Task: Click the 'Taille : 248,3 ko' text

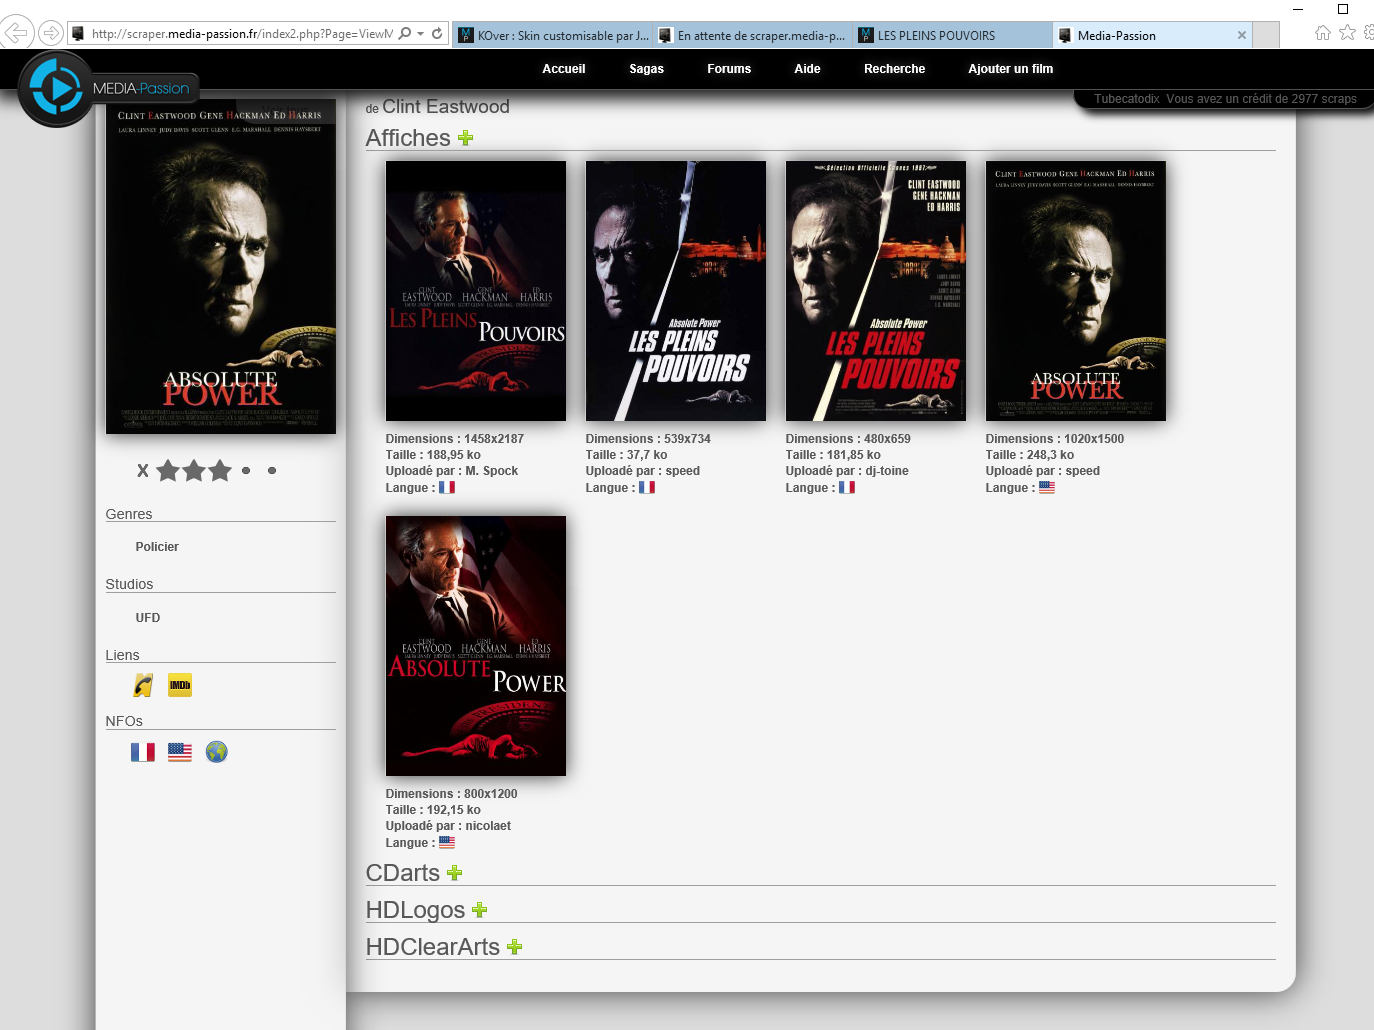Action: pyautogui.click(x=1030, y=455)
